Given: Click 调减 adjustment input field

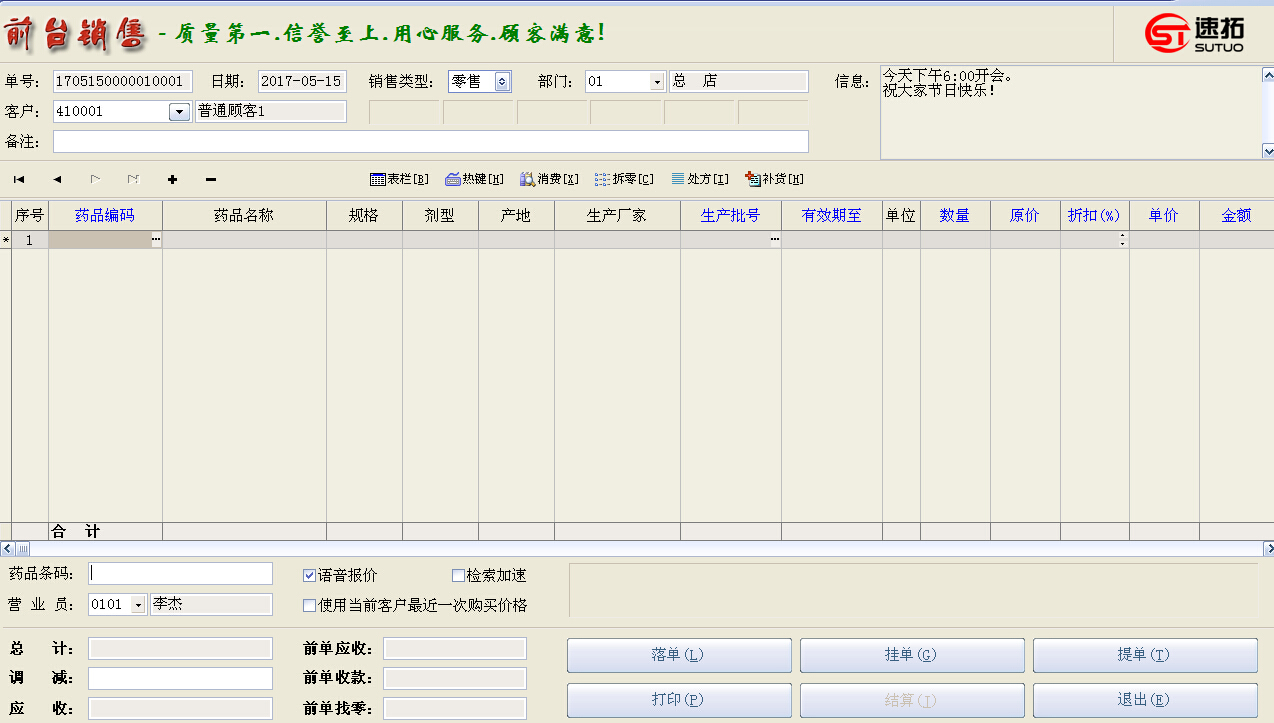Looking at the screenshot, I should [x=180, y=678].
